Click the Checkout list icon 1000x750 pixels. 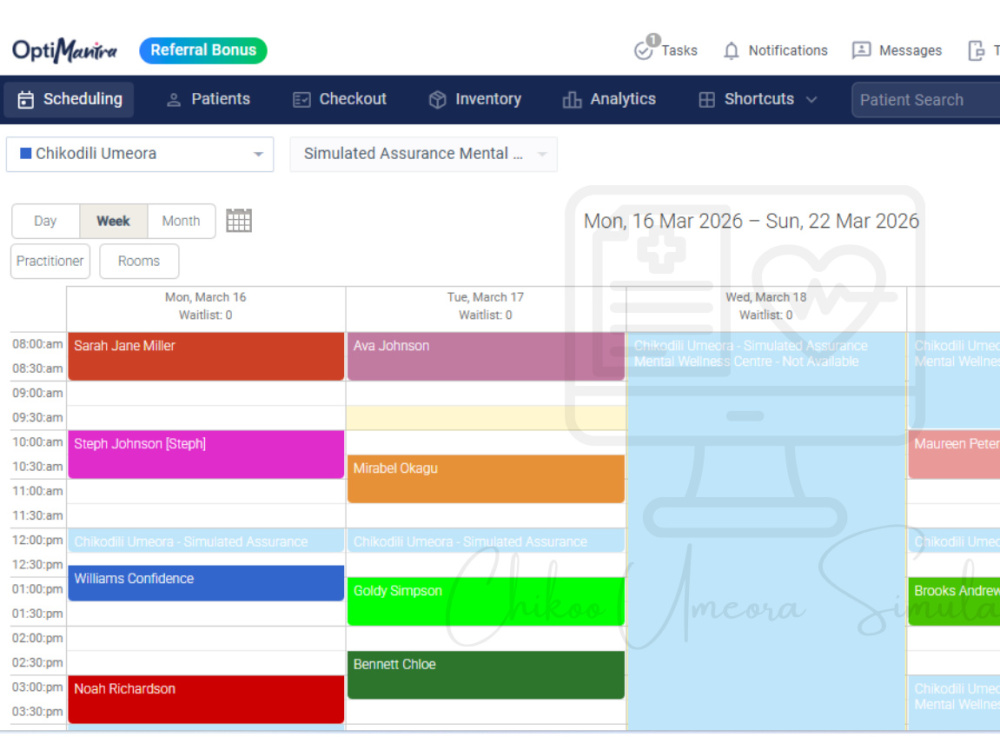(302, 100)
